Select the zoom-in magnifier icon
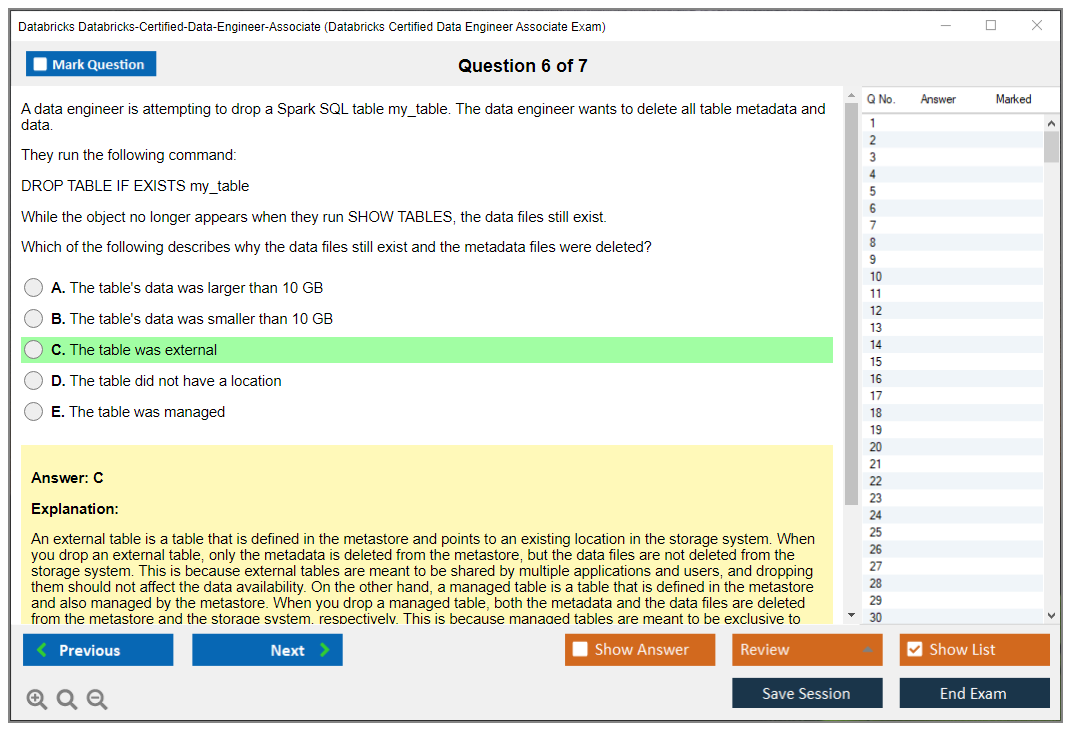Viewport: 1075px width, 735px height. click(37, 699)
